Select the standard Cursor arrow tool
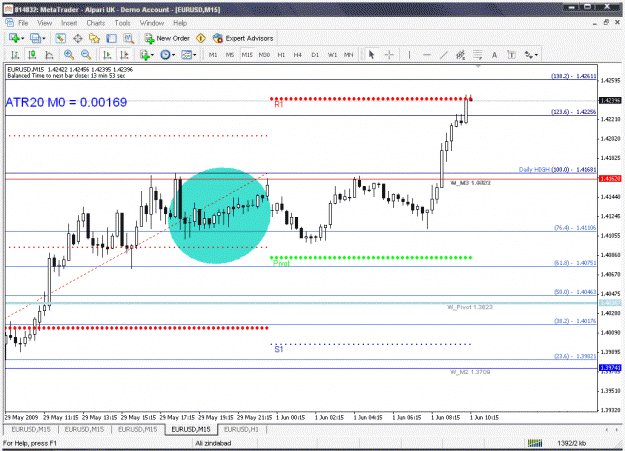Screen dimensions: 625x451 click(371, 55)
